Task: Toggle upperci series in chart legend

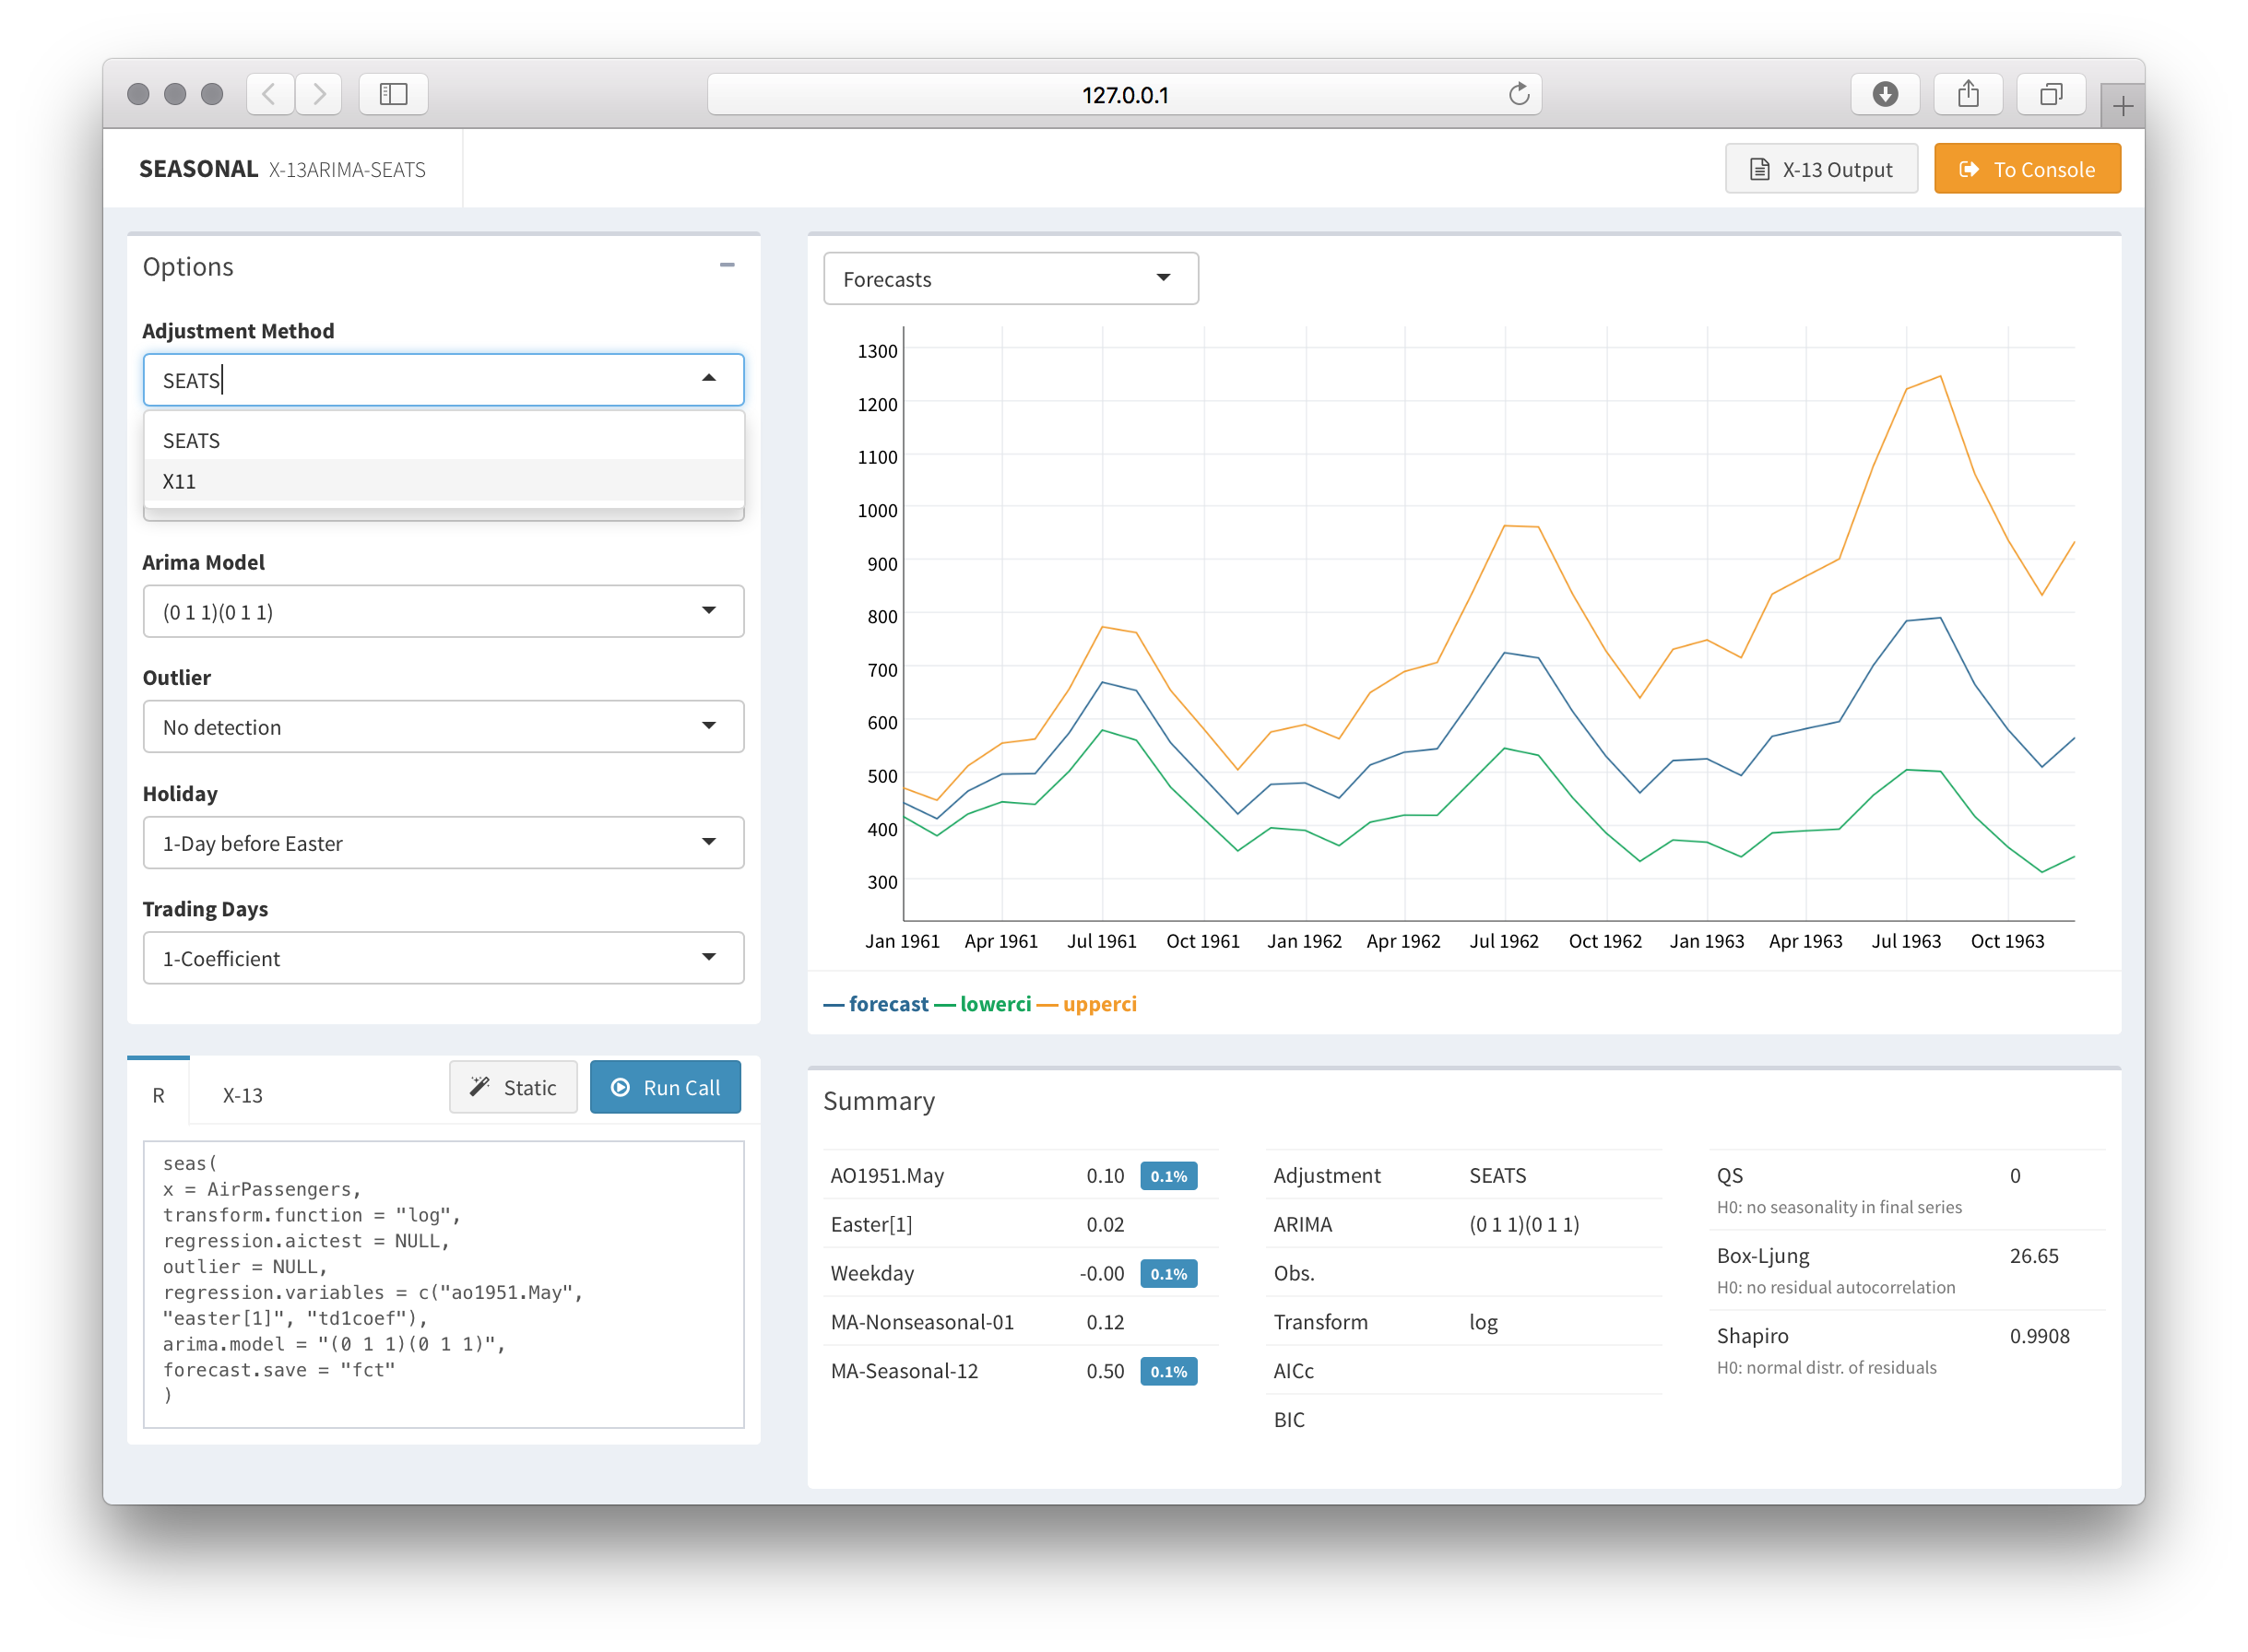Action: pos(1098,1004)
